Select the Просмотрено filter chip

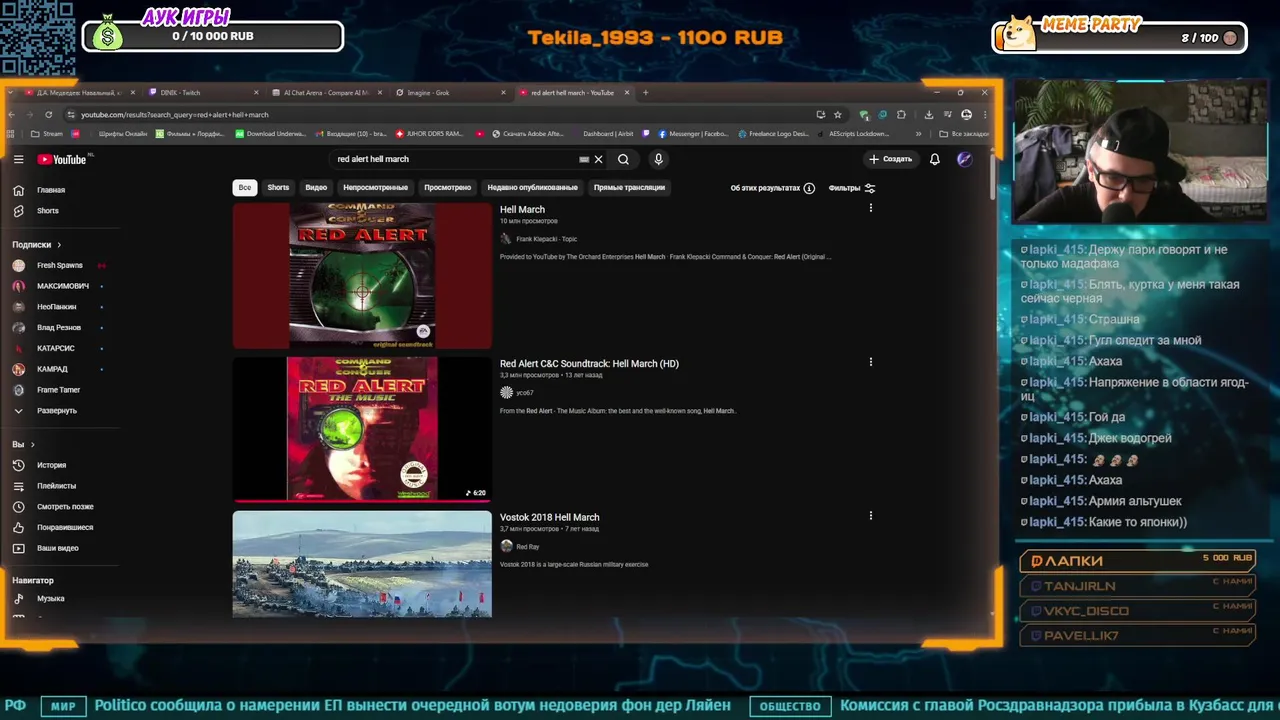point(447,187)
